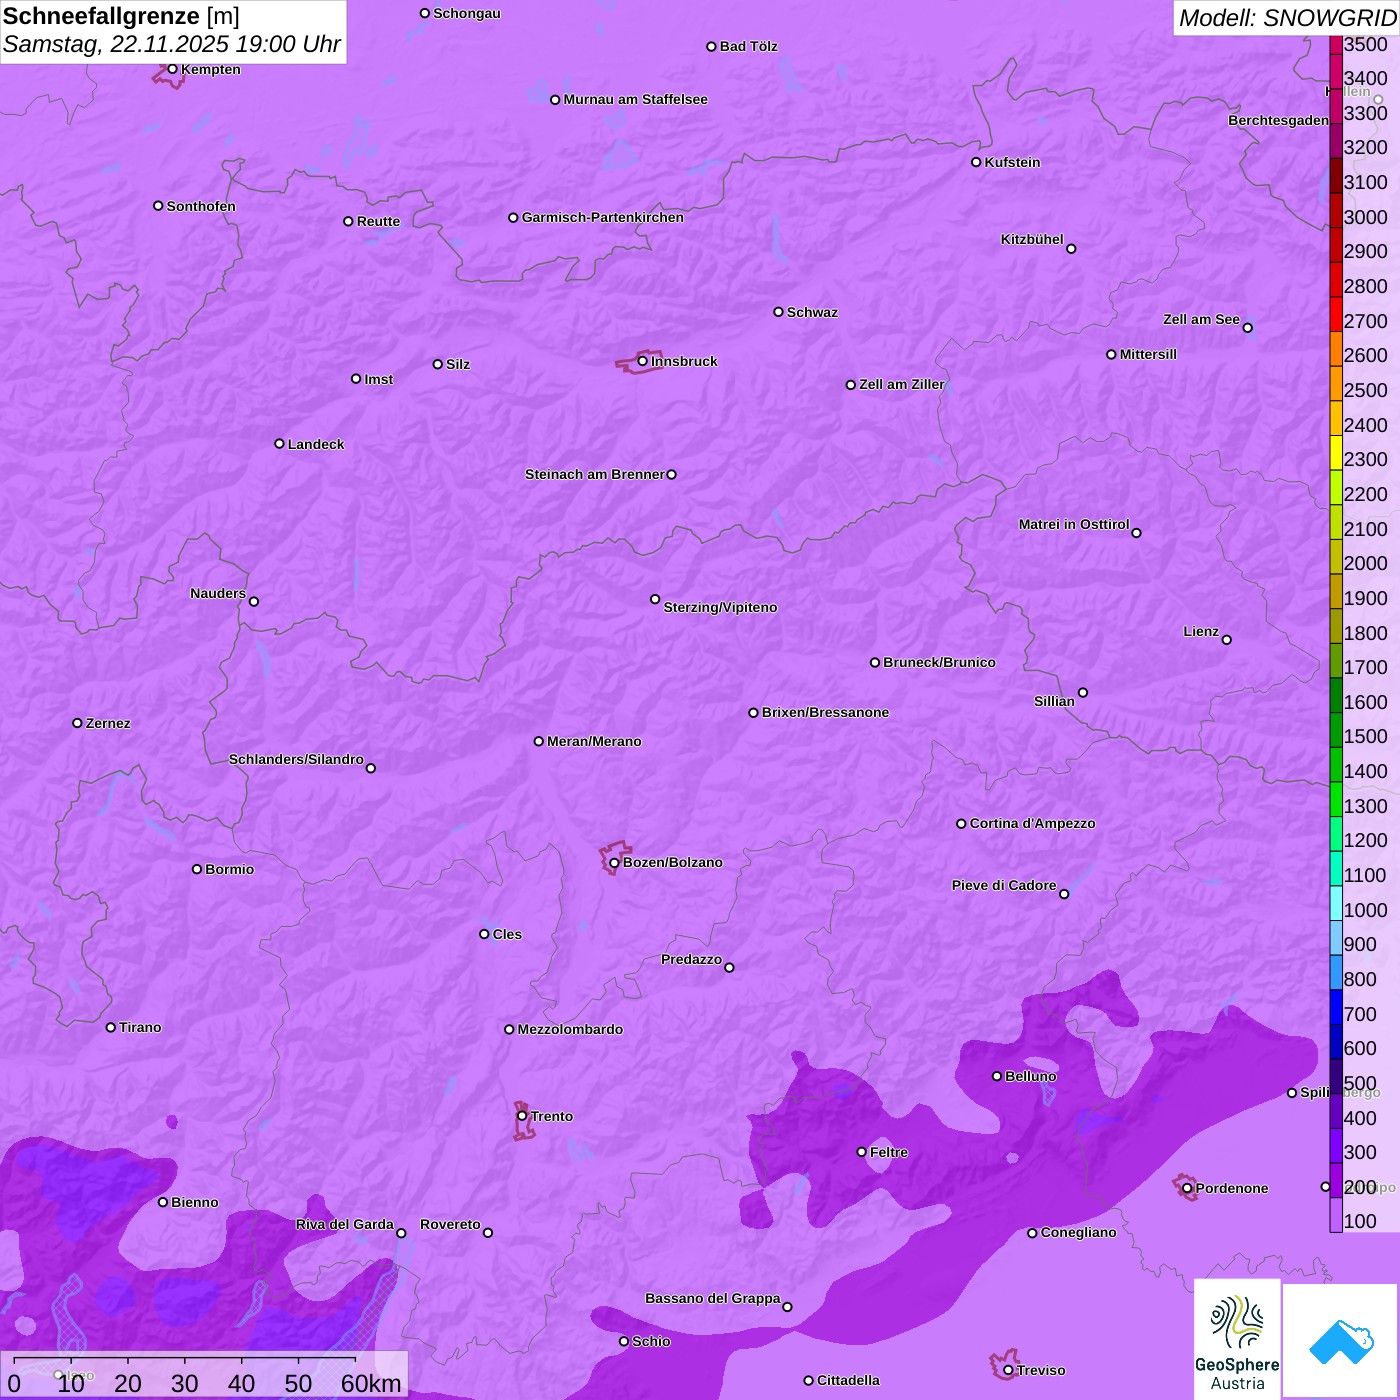Click the Bormio location dot
The height and width of the screenshot is (1400, 1400).
(197, 869)
